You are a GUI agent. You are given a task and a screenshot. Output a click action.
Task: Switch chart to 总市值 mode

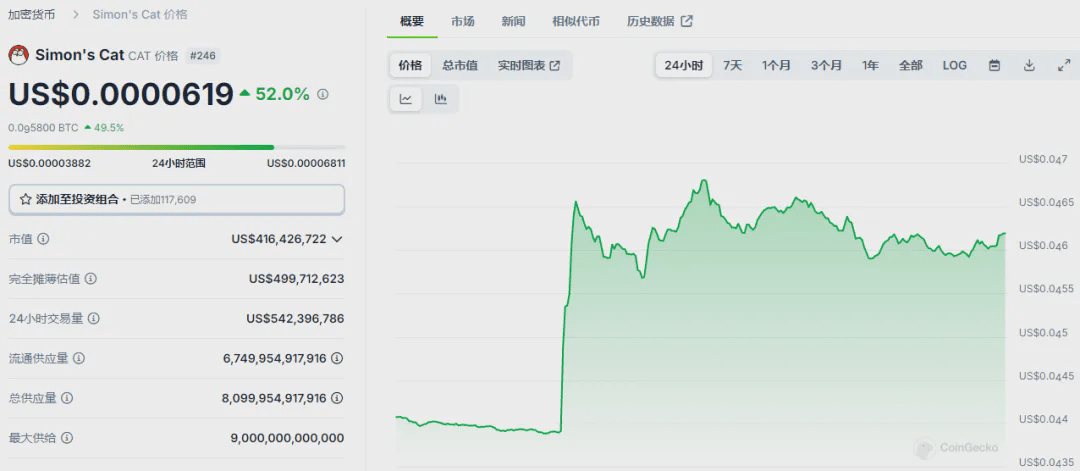coord(460,65)
